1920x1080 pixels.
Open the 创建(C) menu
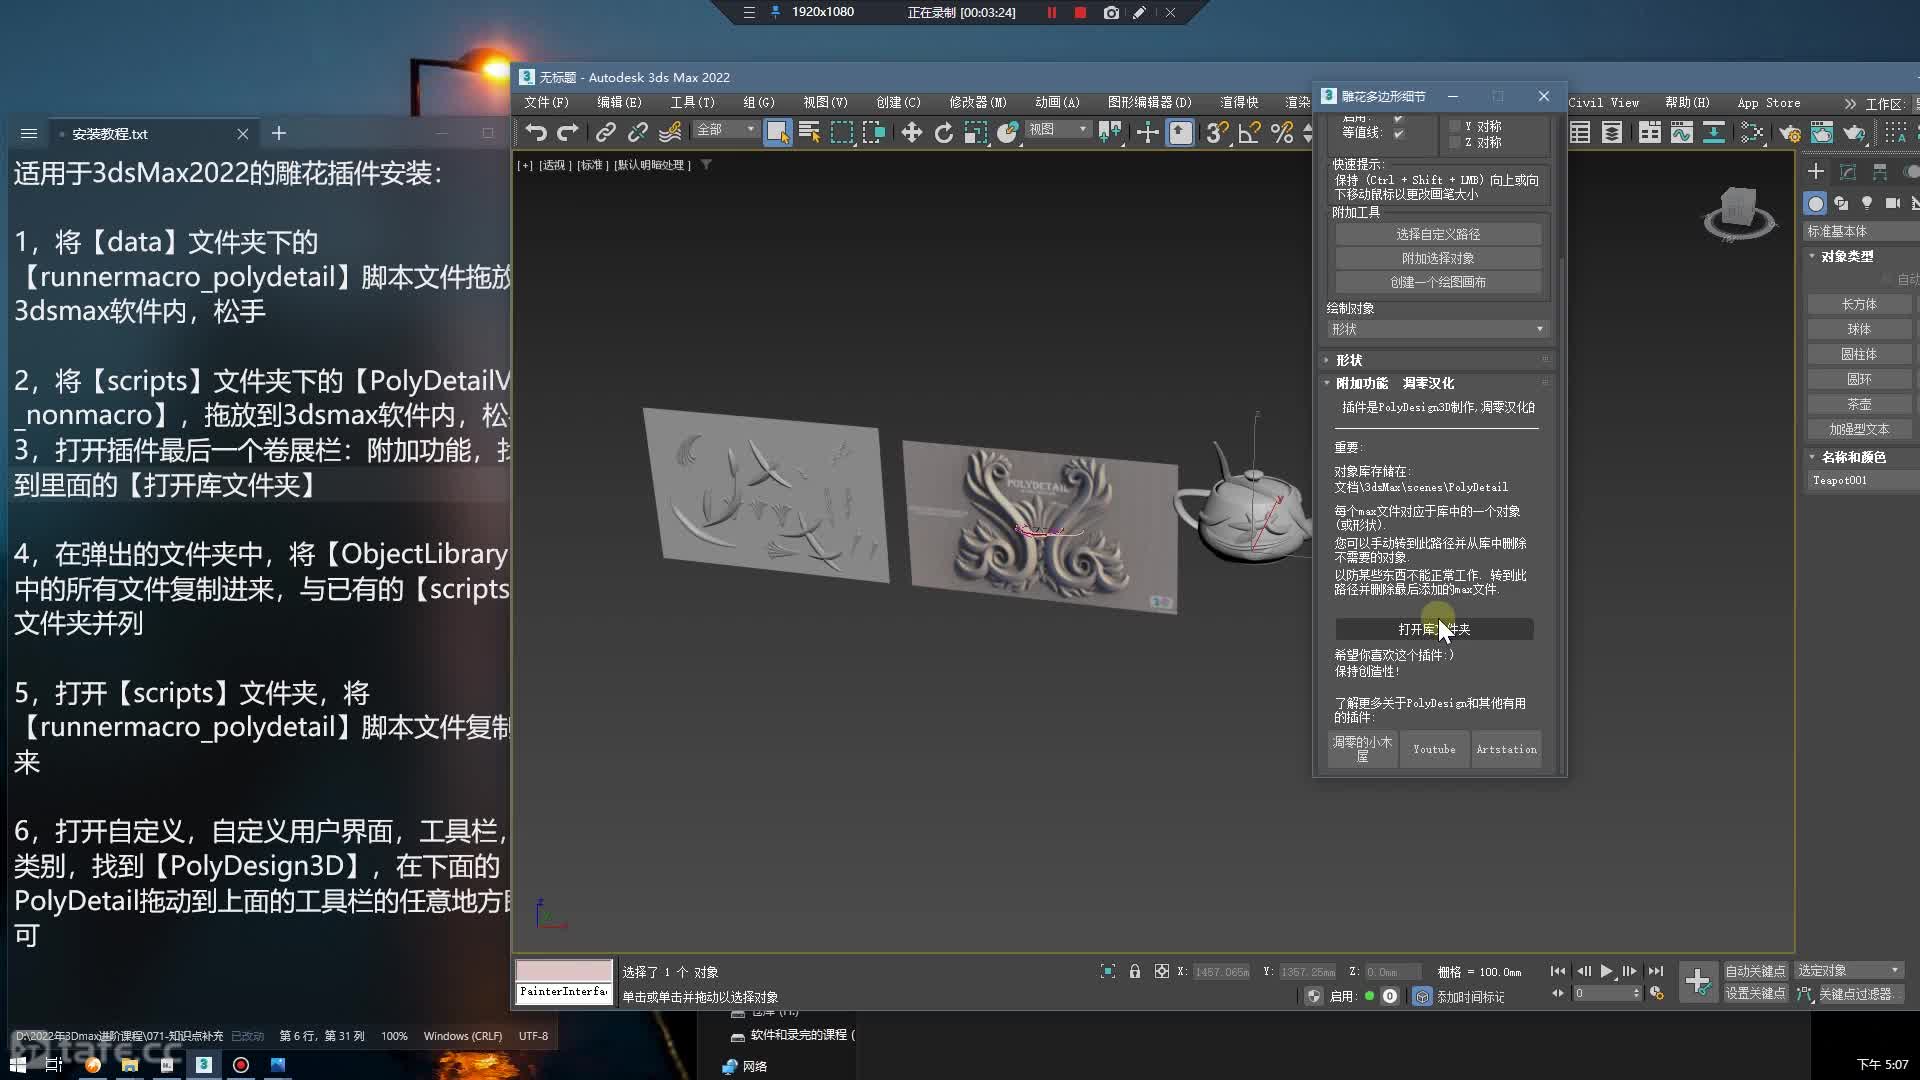point(898,102)
